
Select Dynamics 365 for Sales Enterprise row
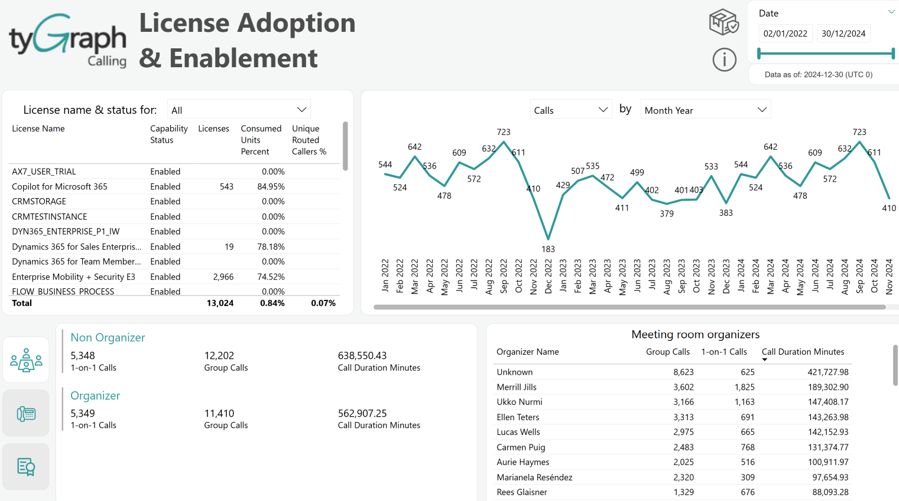coord(175,246)
